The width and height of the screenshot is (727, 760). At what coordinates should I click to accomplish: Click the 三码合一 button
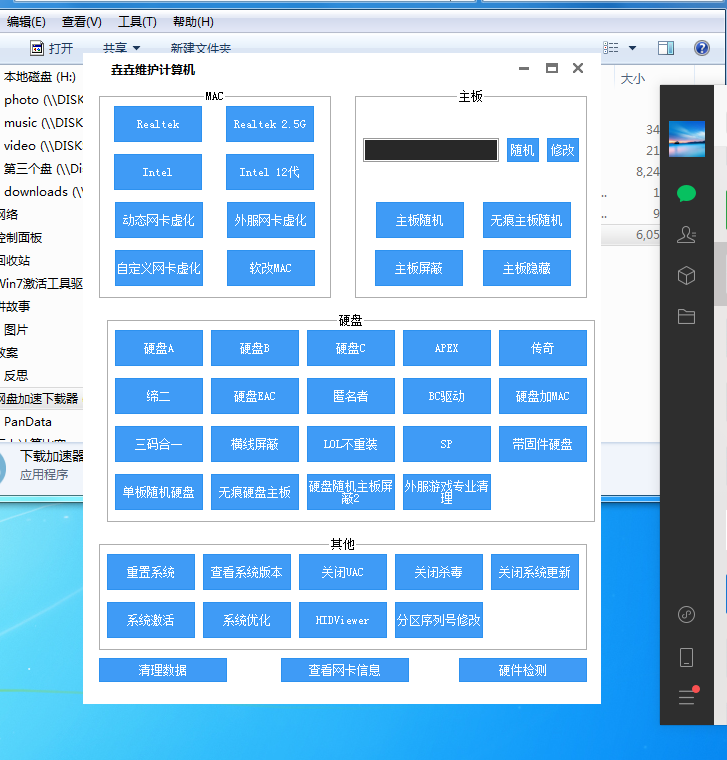tap(159, 444)
